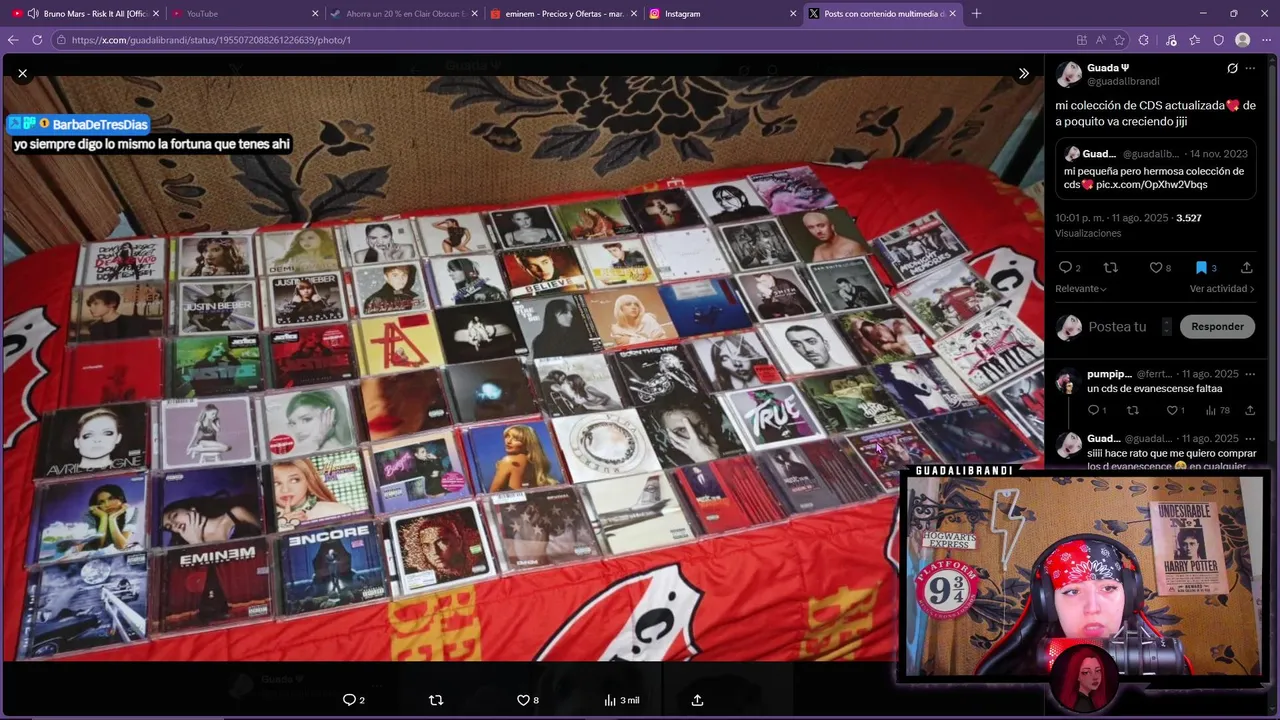The image size is (1280, 720).
Task: Repost via the retweet icon in side panel
Action: coord(1110,267)
